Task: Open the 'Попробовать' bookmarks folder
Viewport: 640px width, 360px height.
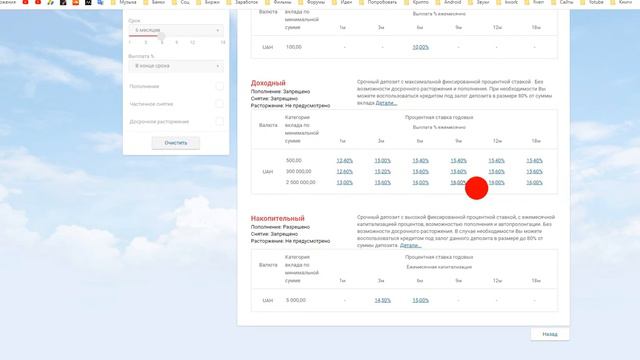Action: (x=378, y=2)
